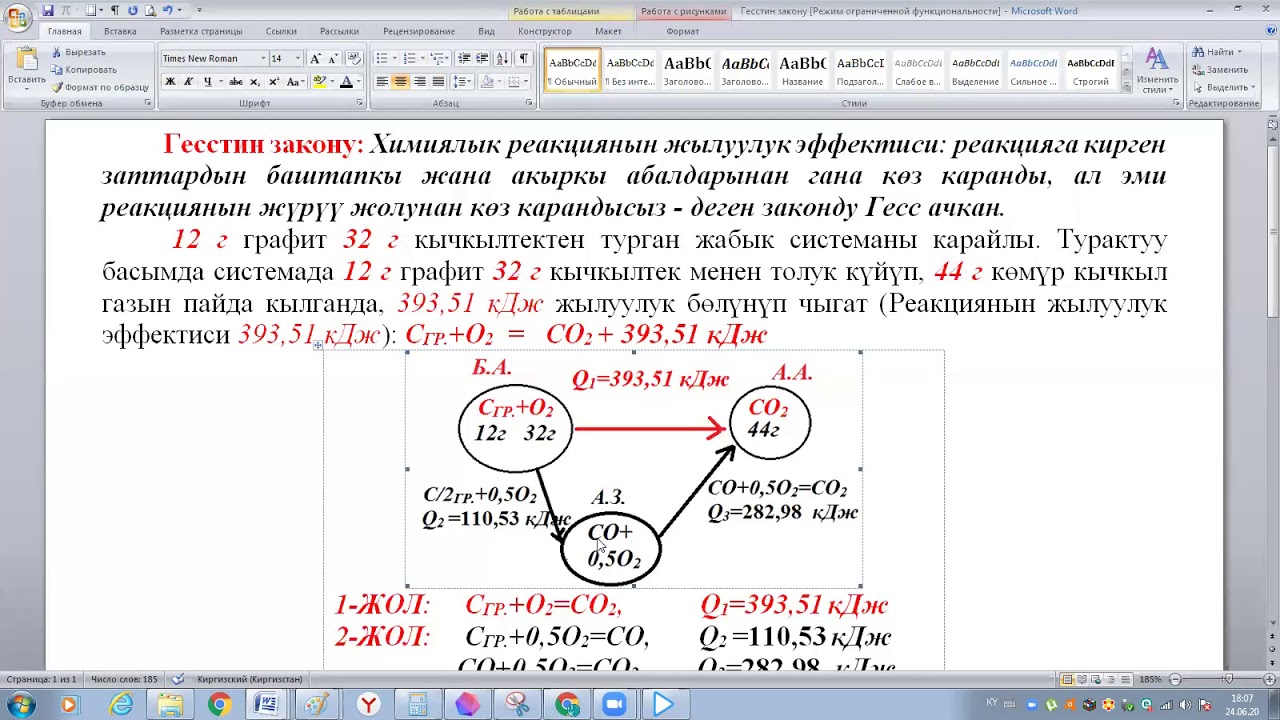Apply the yellow text highlight color

coord(320,82)
